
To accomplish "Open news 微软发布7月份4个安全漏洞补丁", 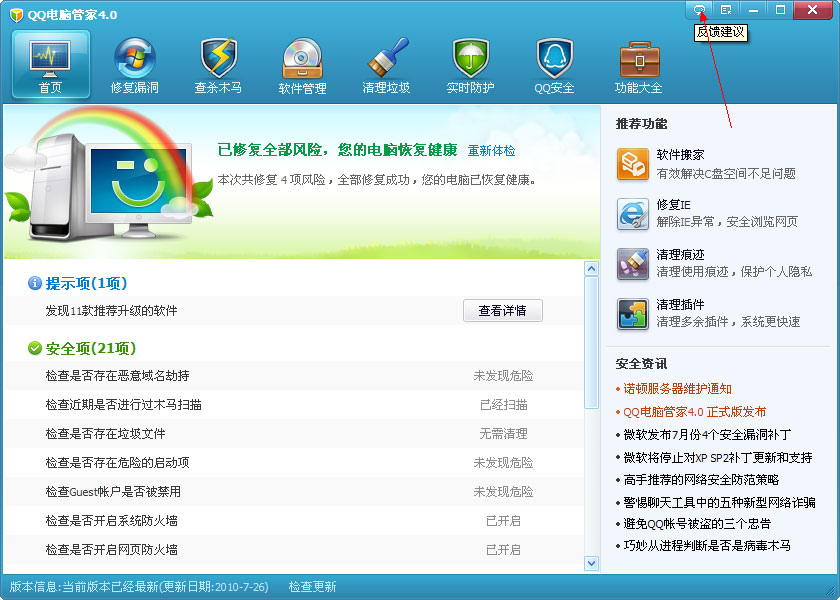I will click(707, 434).
